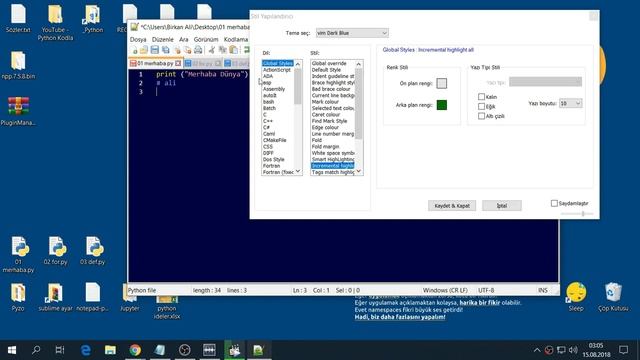Click the Paste clipboard toolbar icon
The width and height of the screenshot is (640, 360).
pyautogui.click(x=233, y=50)
